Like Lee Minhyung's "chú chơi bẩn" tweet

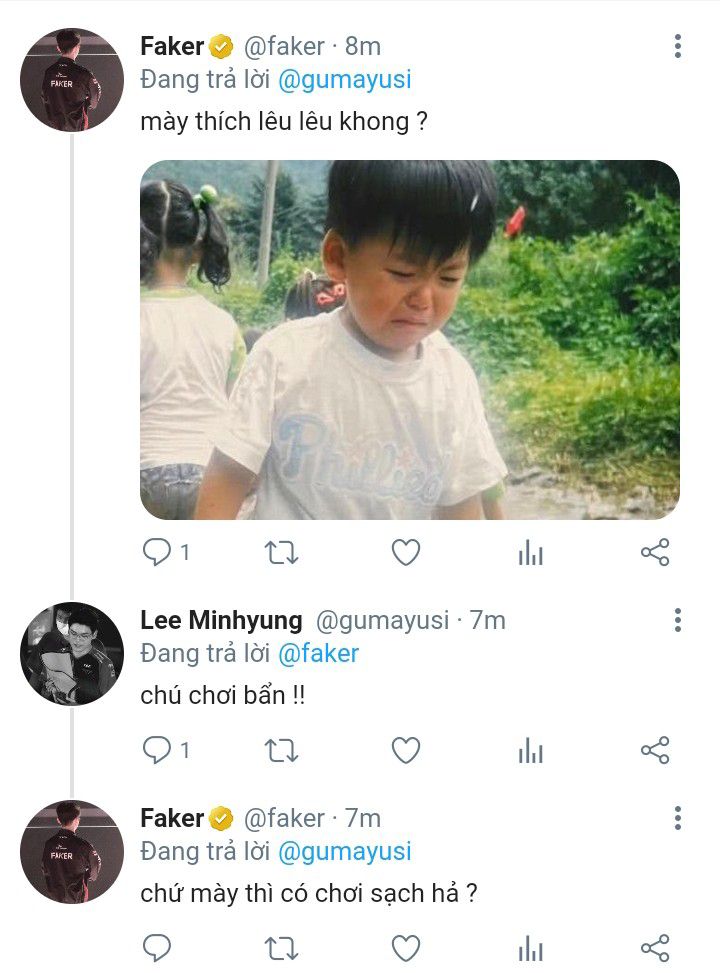pos(405,749)
